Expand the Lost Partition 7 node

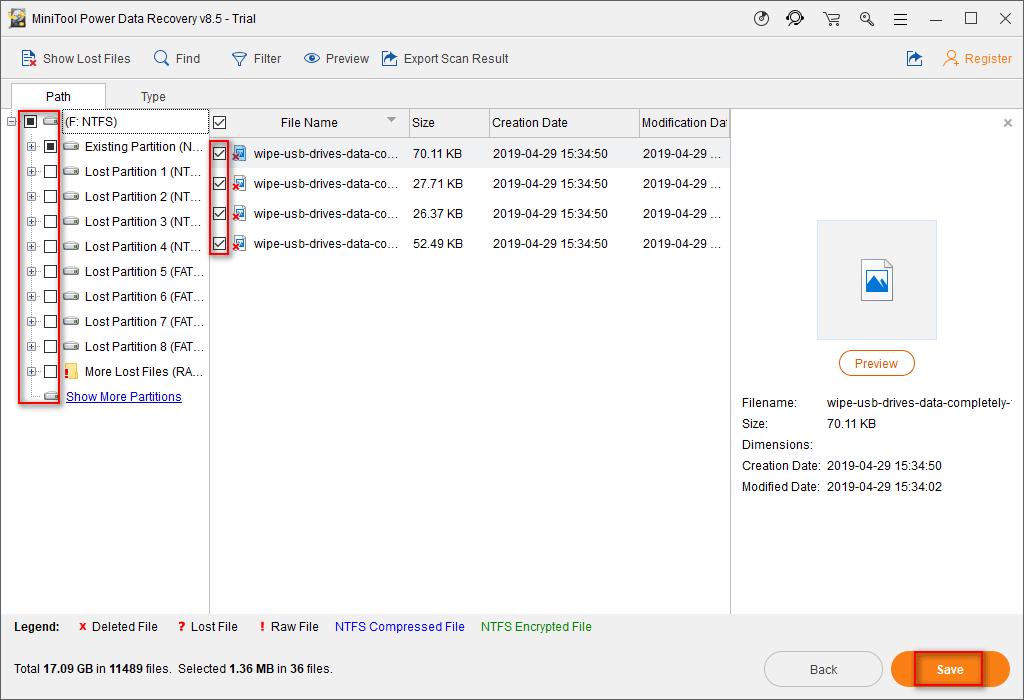pos(31,321)
